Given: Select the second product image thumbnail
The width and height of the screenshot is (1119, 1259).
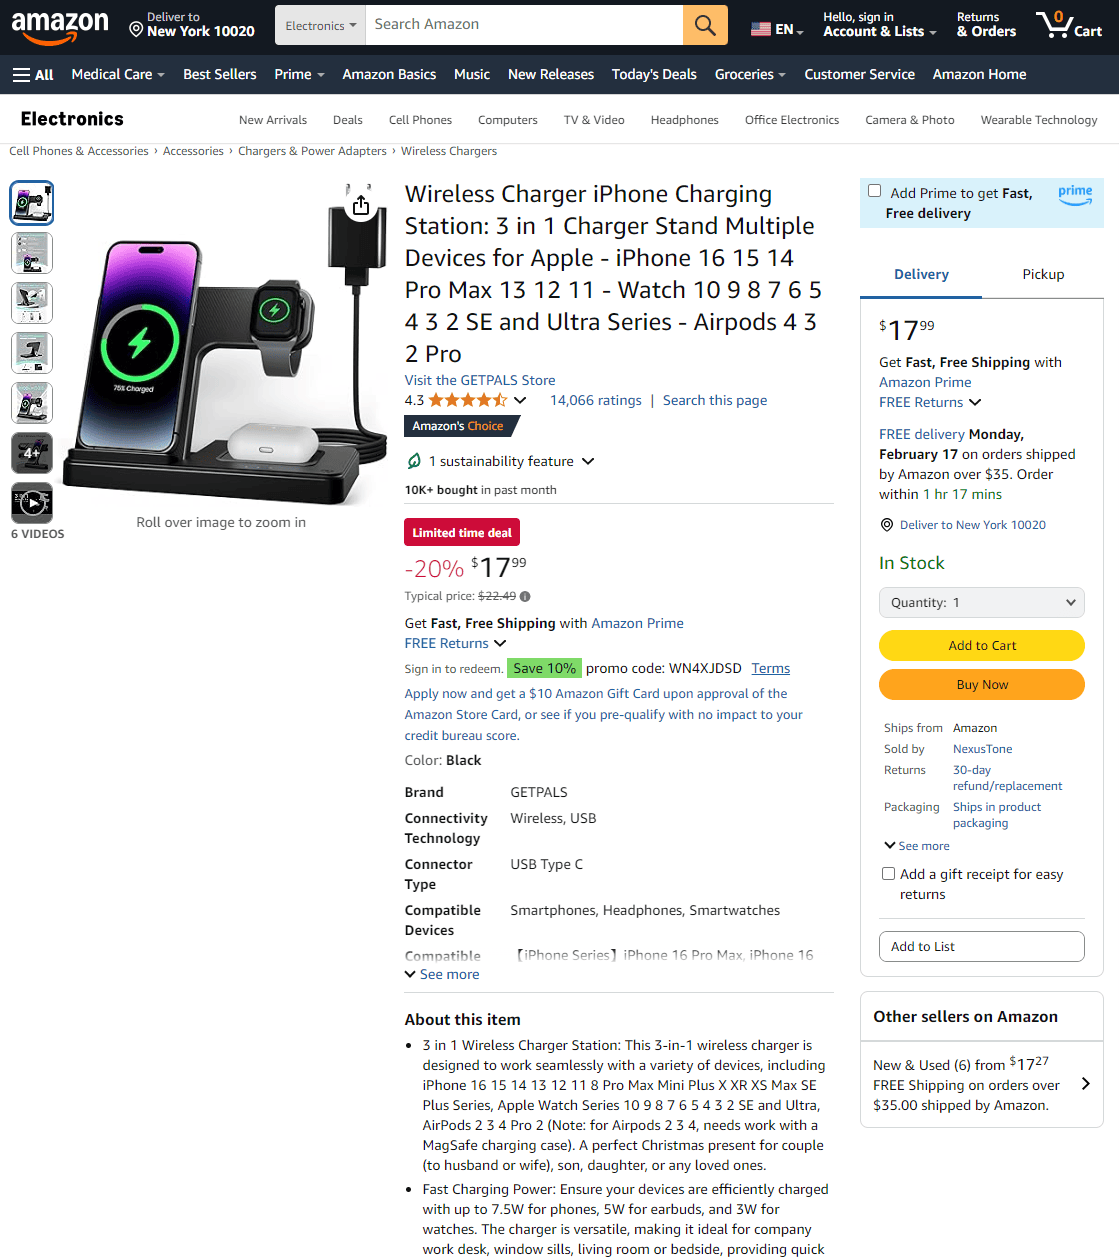Looking at the screenshot, I should coord(32,253).
